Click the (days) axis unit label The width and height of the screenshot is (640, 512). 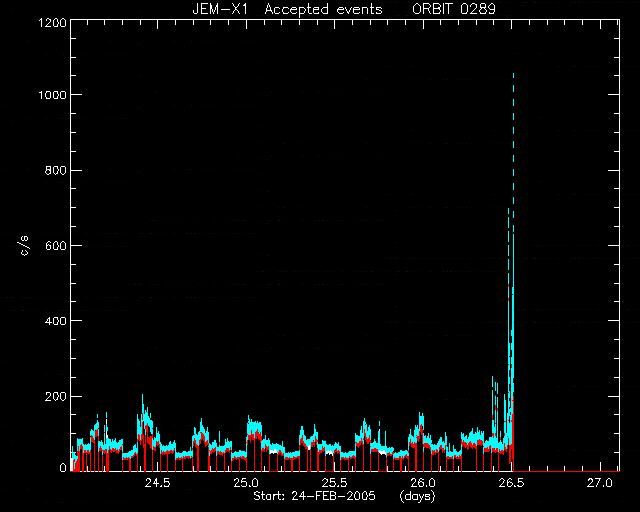(418, 496)
